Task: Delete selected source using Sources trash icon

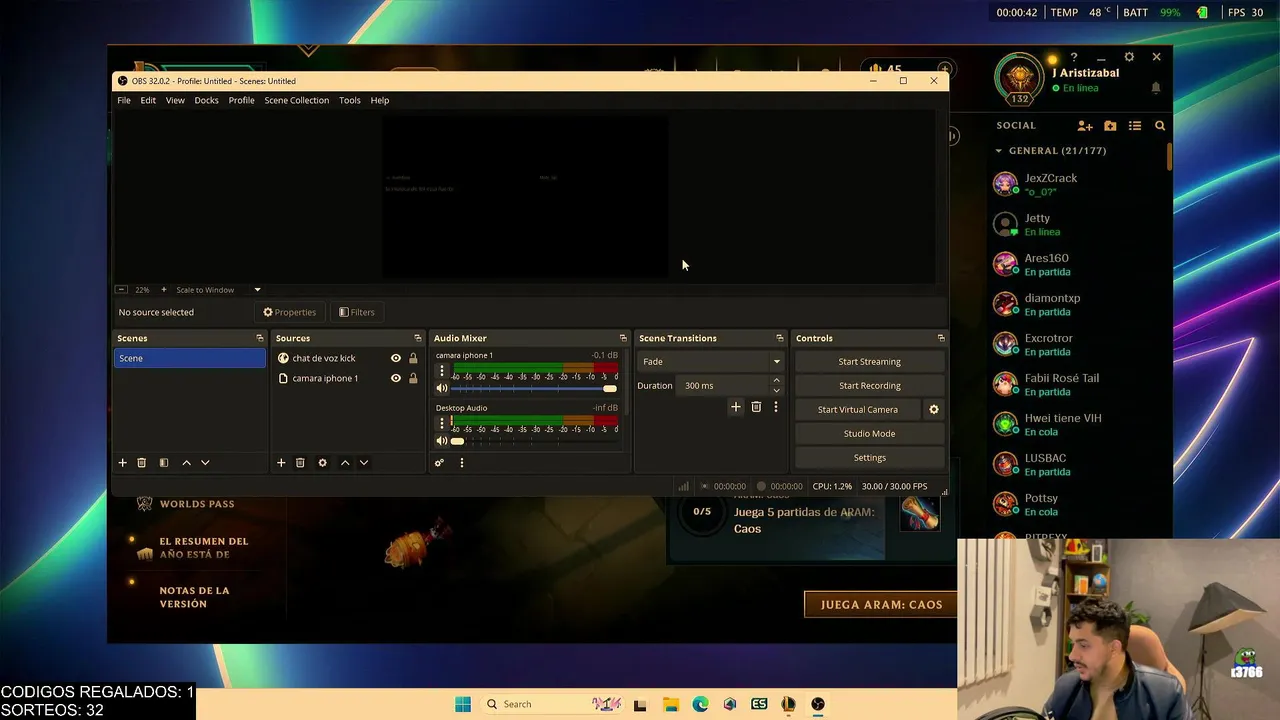Action: (300, 463)
